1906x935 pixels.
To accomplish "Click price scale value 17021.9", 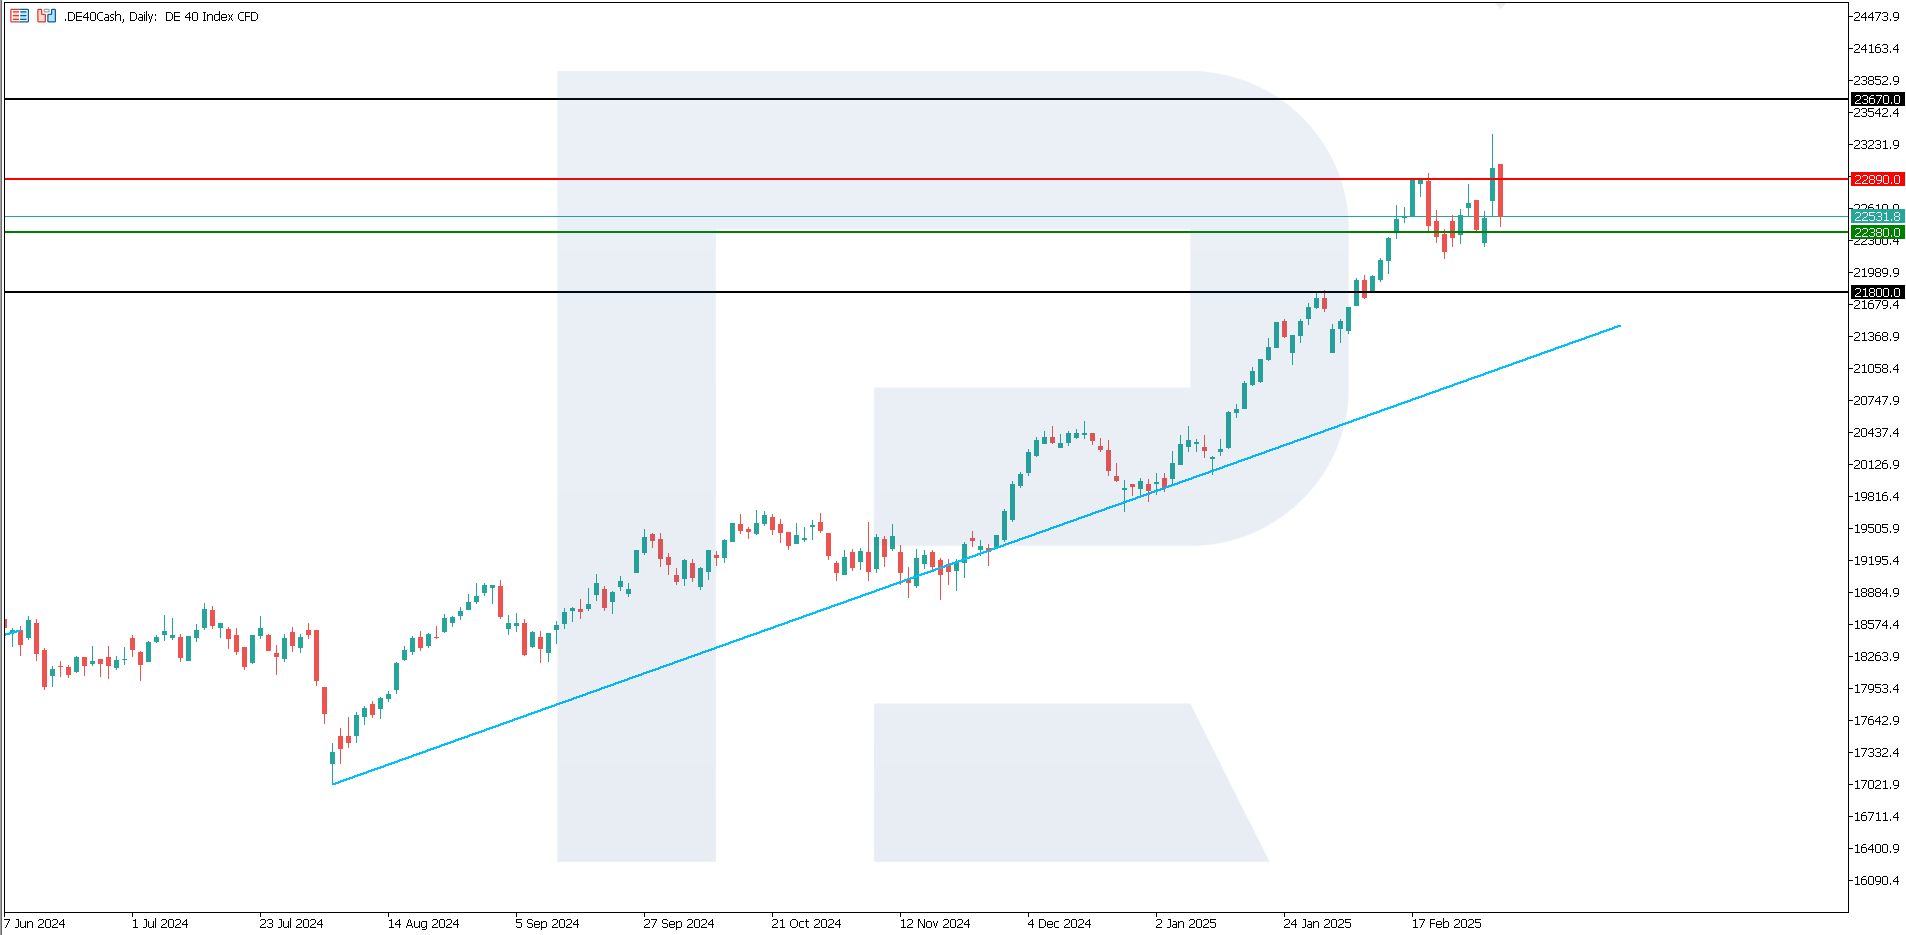I will [x=1876, y=785].
